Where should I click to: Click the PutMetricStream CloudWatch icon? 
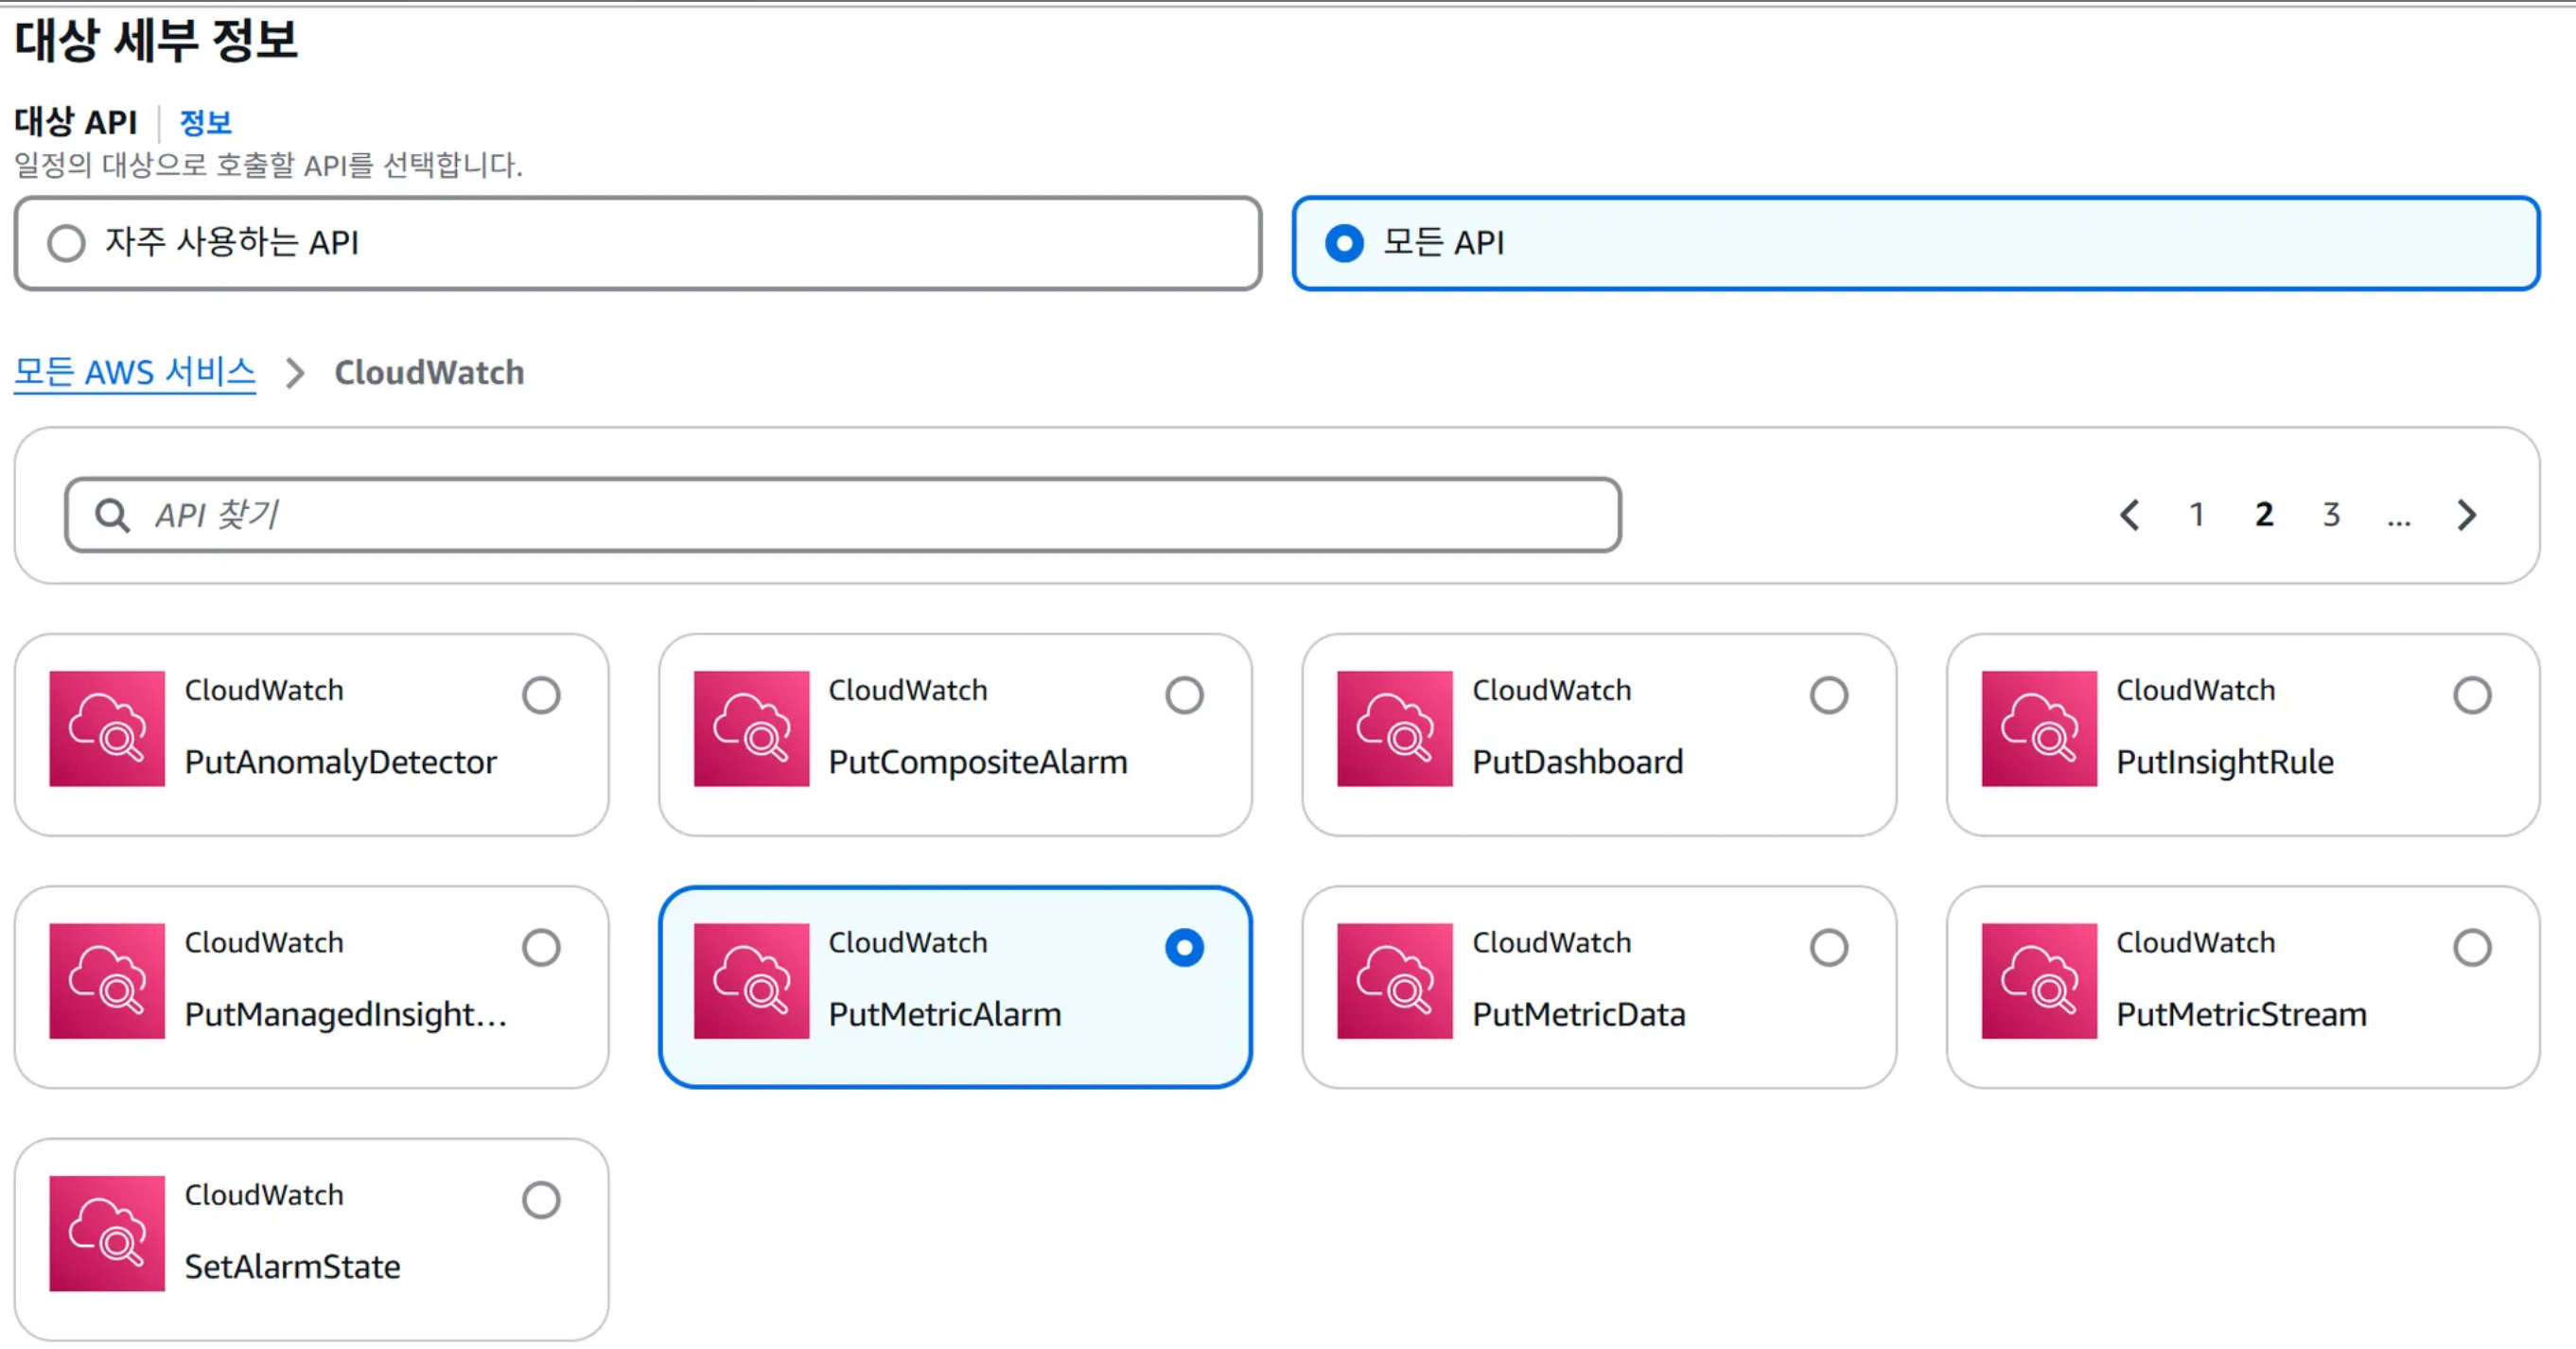[2038, 980]
